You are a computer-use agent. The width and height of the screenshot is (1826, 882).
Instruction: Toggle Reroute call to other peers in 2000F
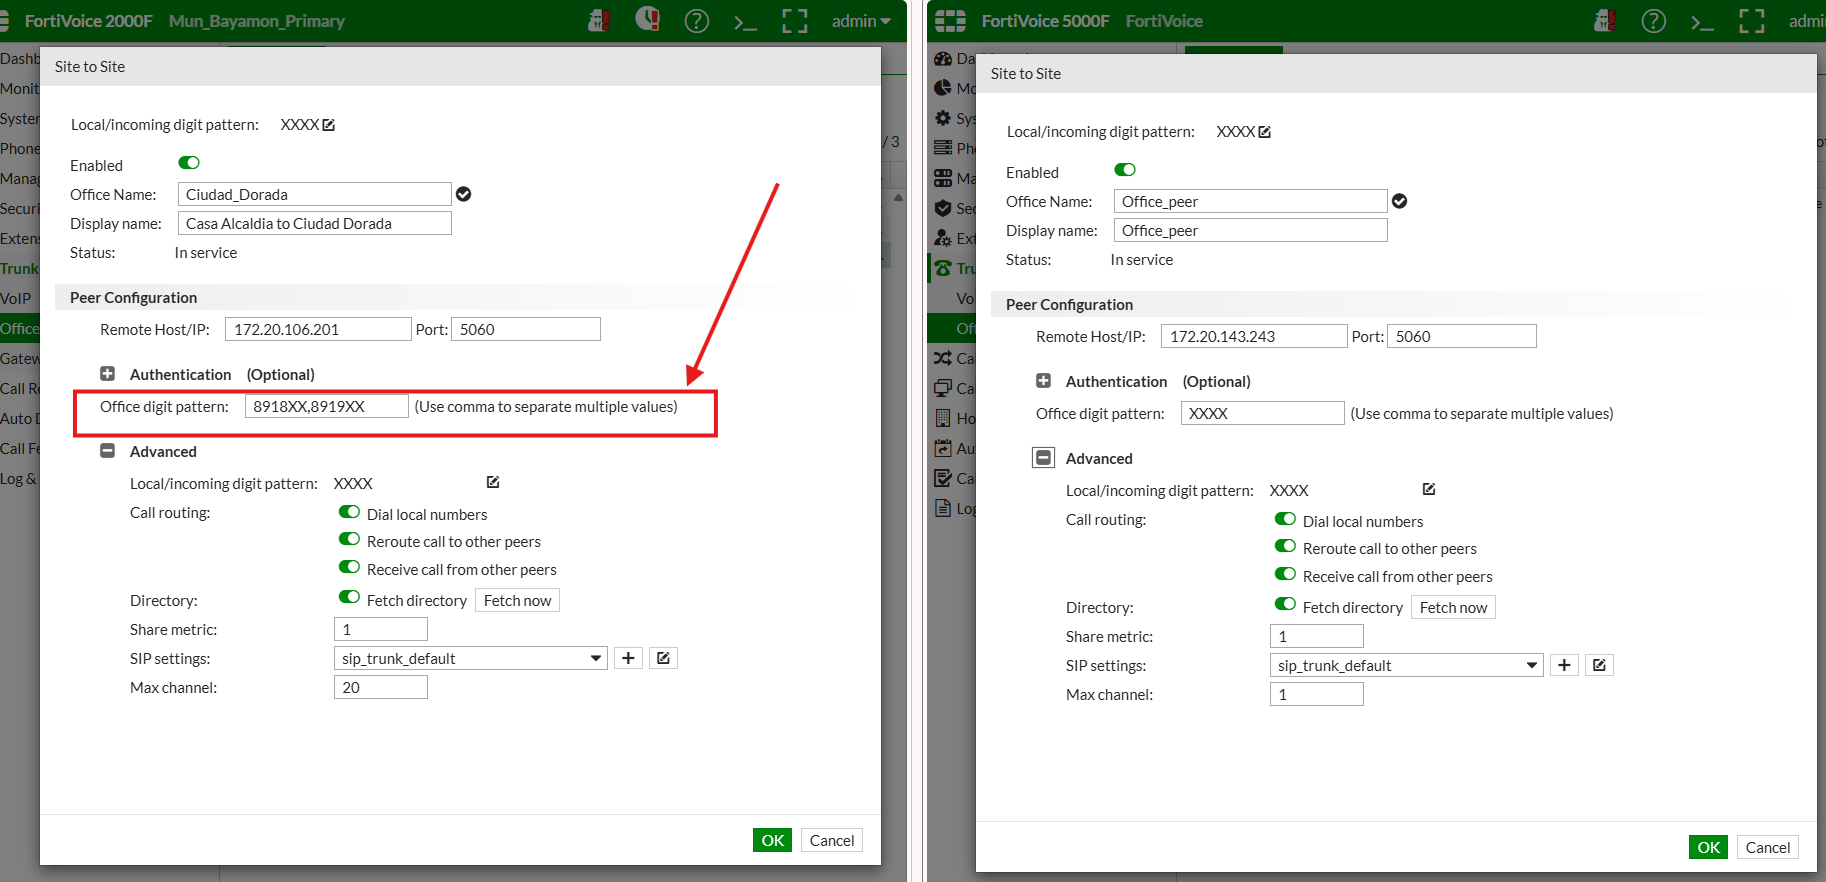click(349, 539)
